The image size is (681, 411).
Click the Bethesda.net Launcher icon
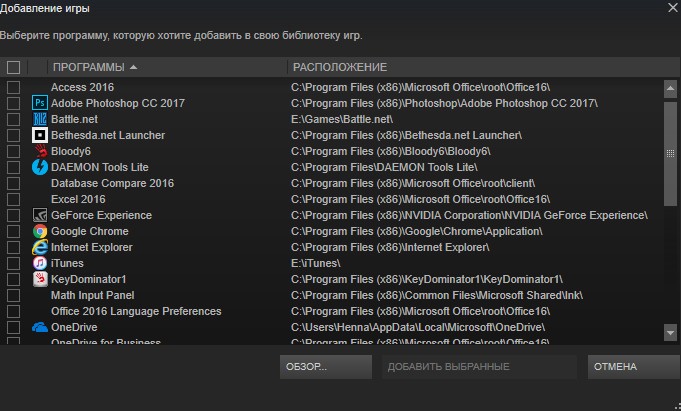coord(40,135)
